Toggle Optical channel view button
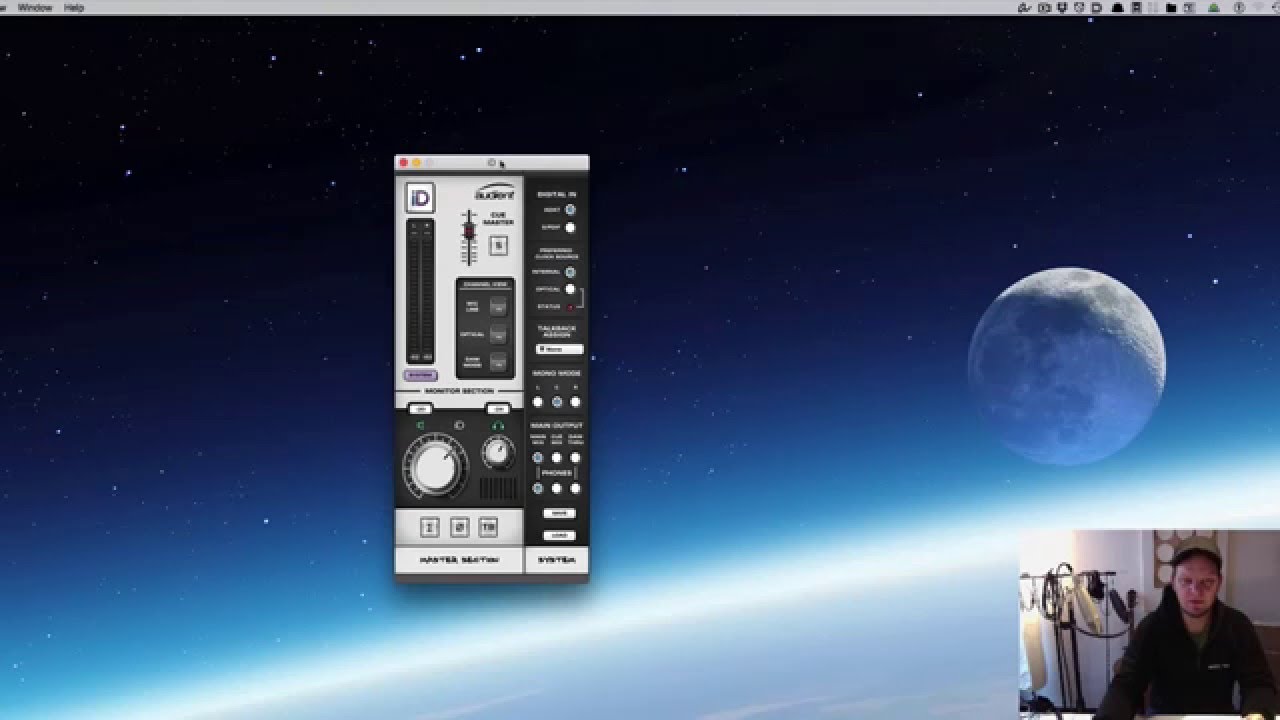This screenshot has height=720, width=1280. 498,335
